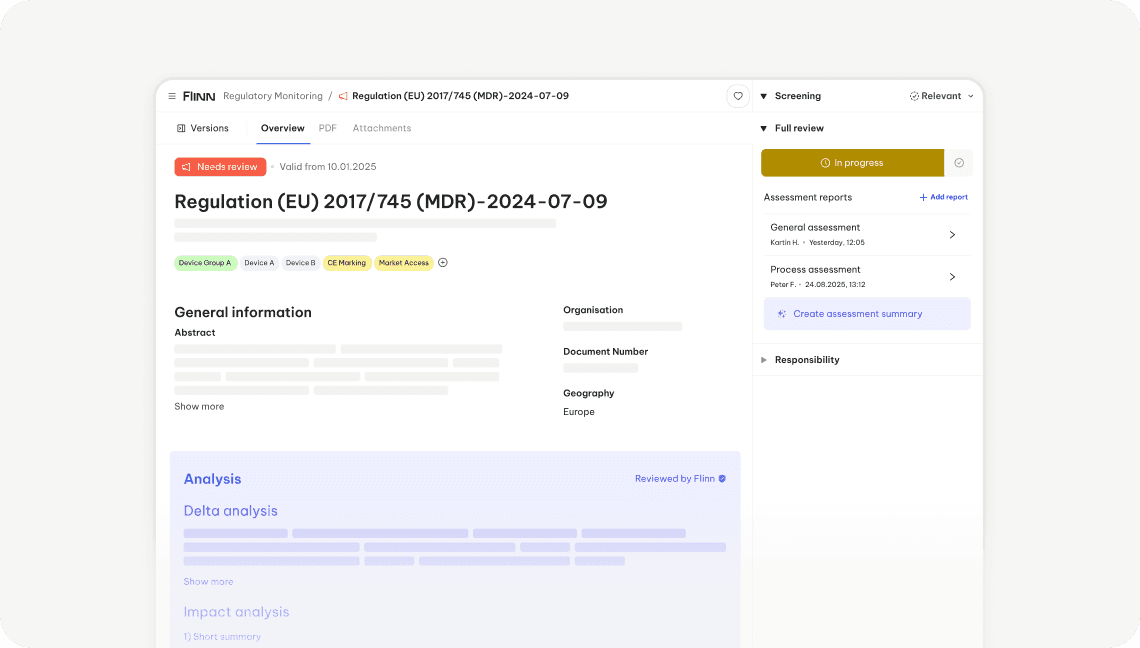
Task: Click the regulation title heading
Action: point(390,201)
